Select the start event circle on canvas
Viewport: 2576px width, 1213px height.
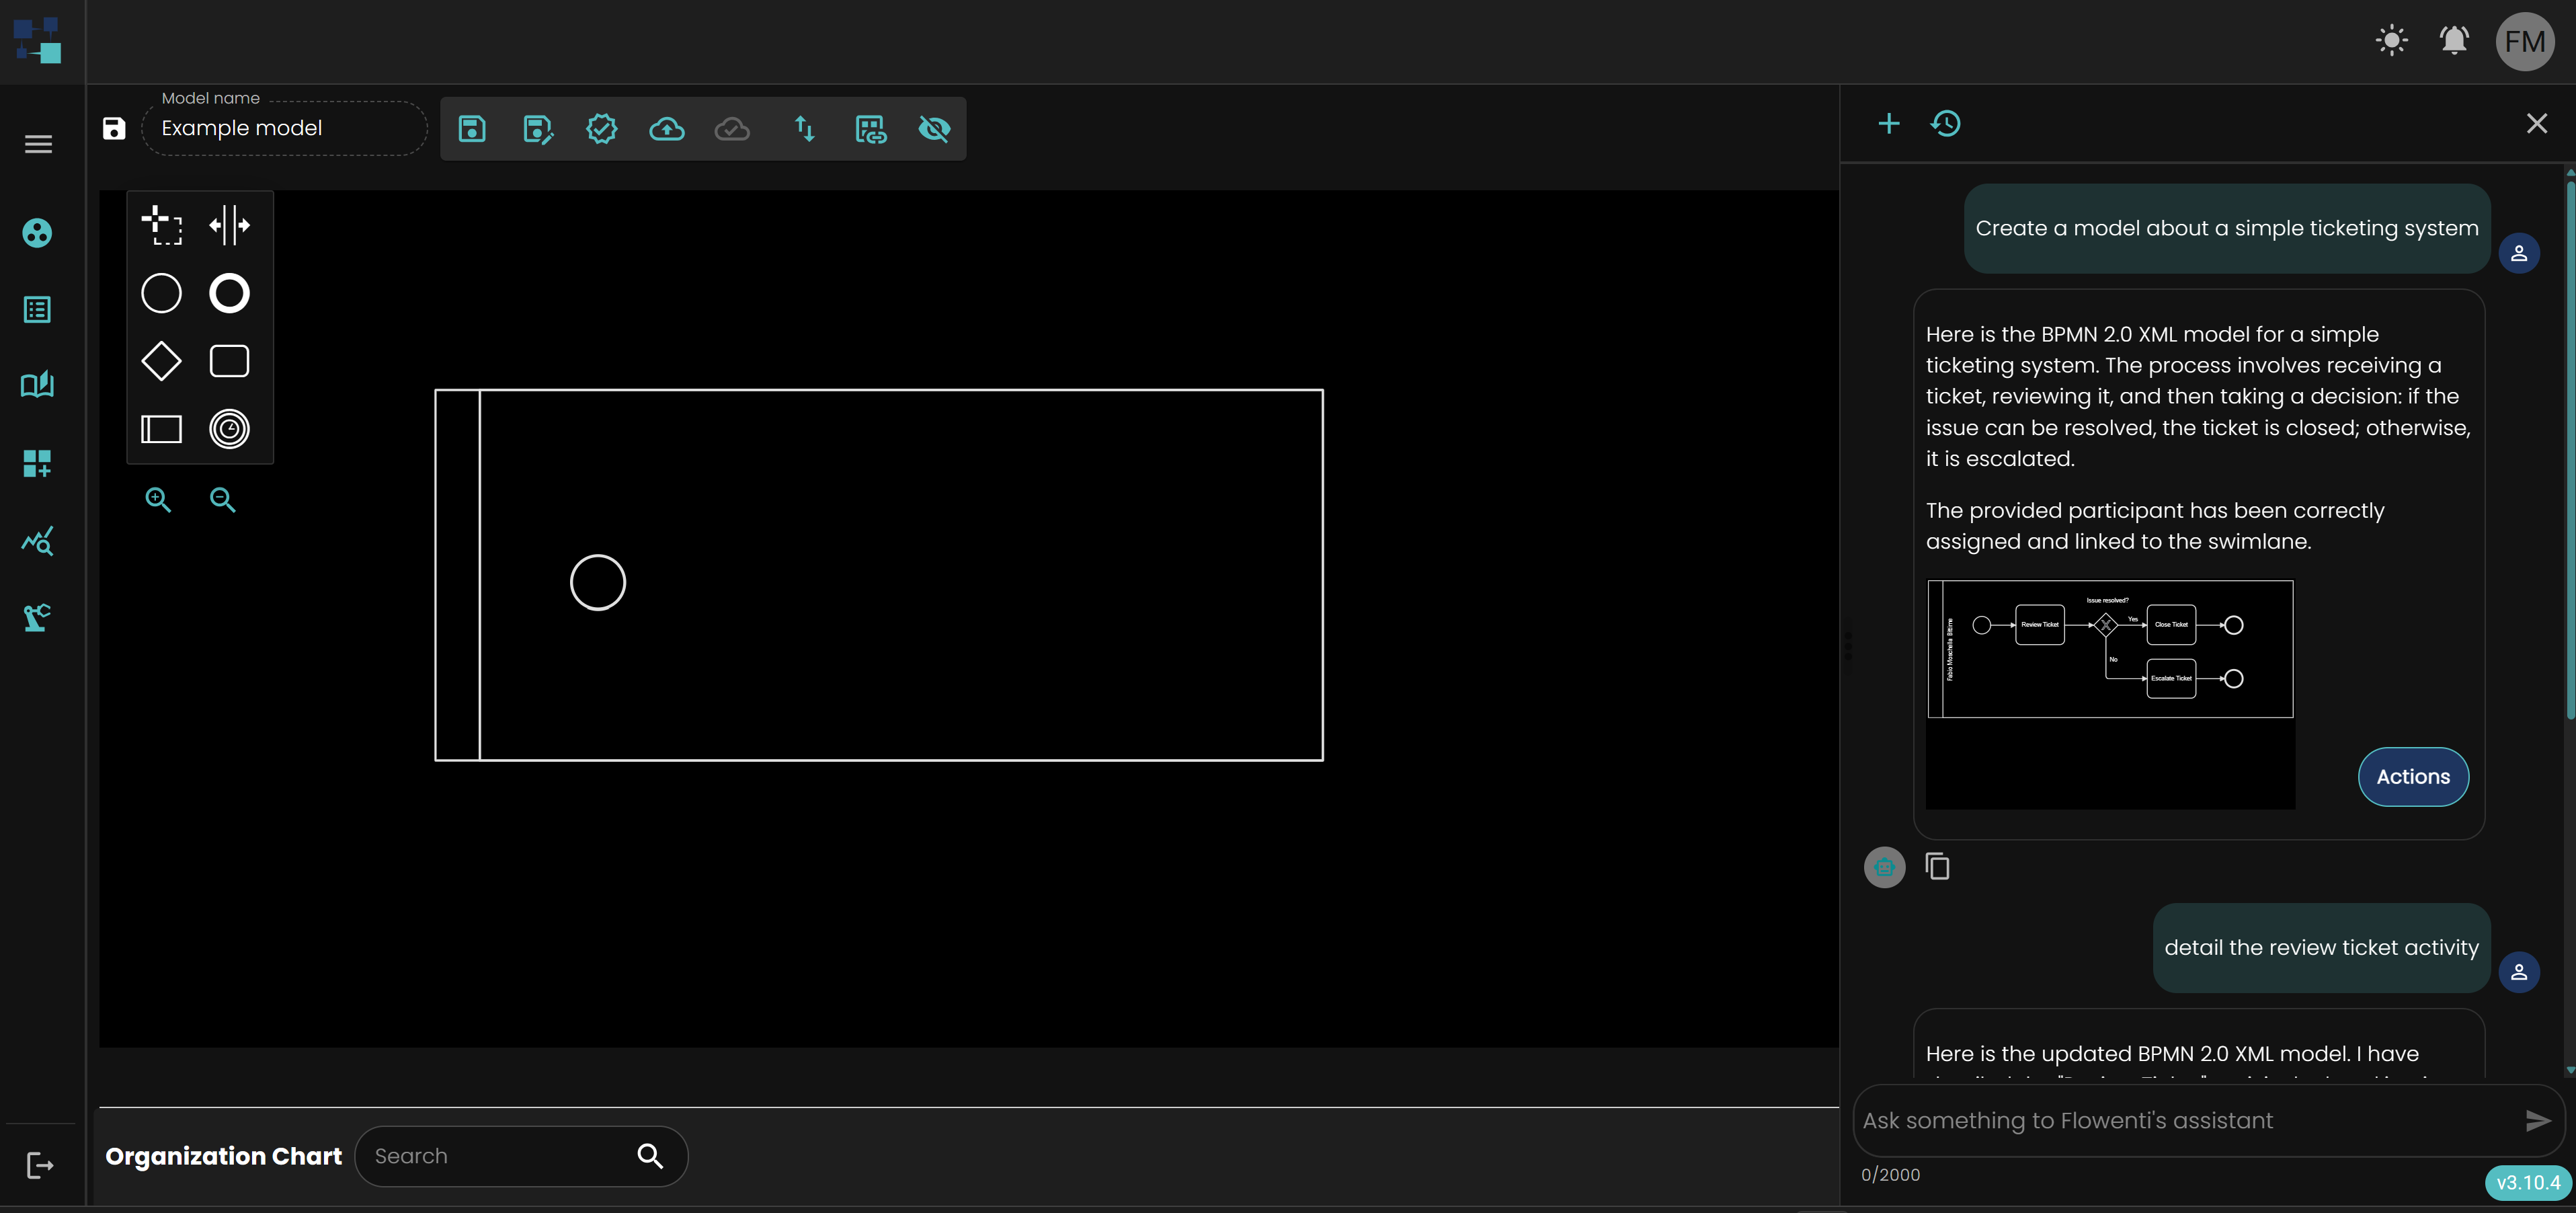(x=598, y=582)
